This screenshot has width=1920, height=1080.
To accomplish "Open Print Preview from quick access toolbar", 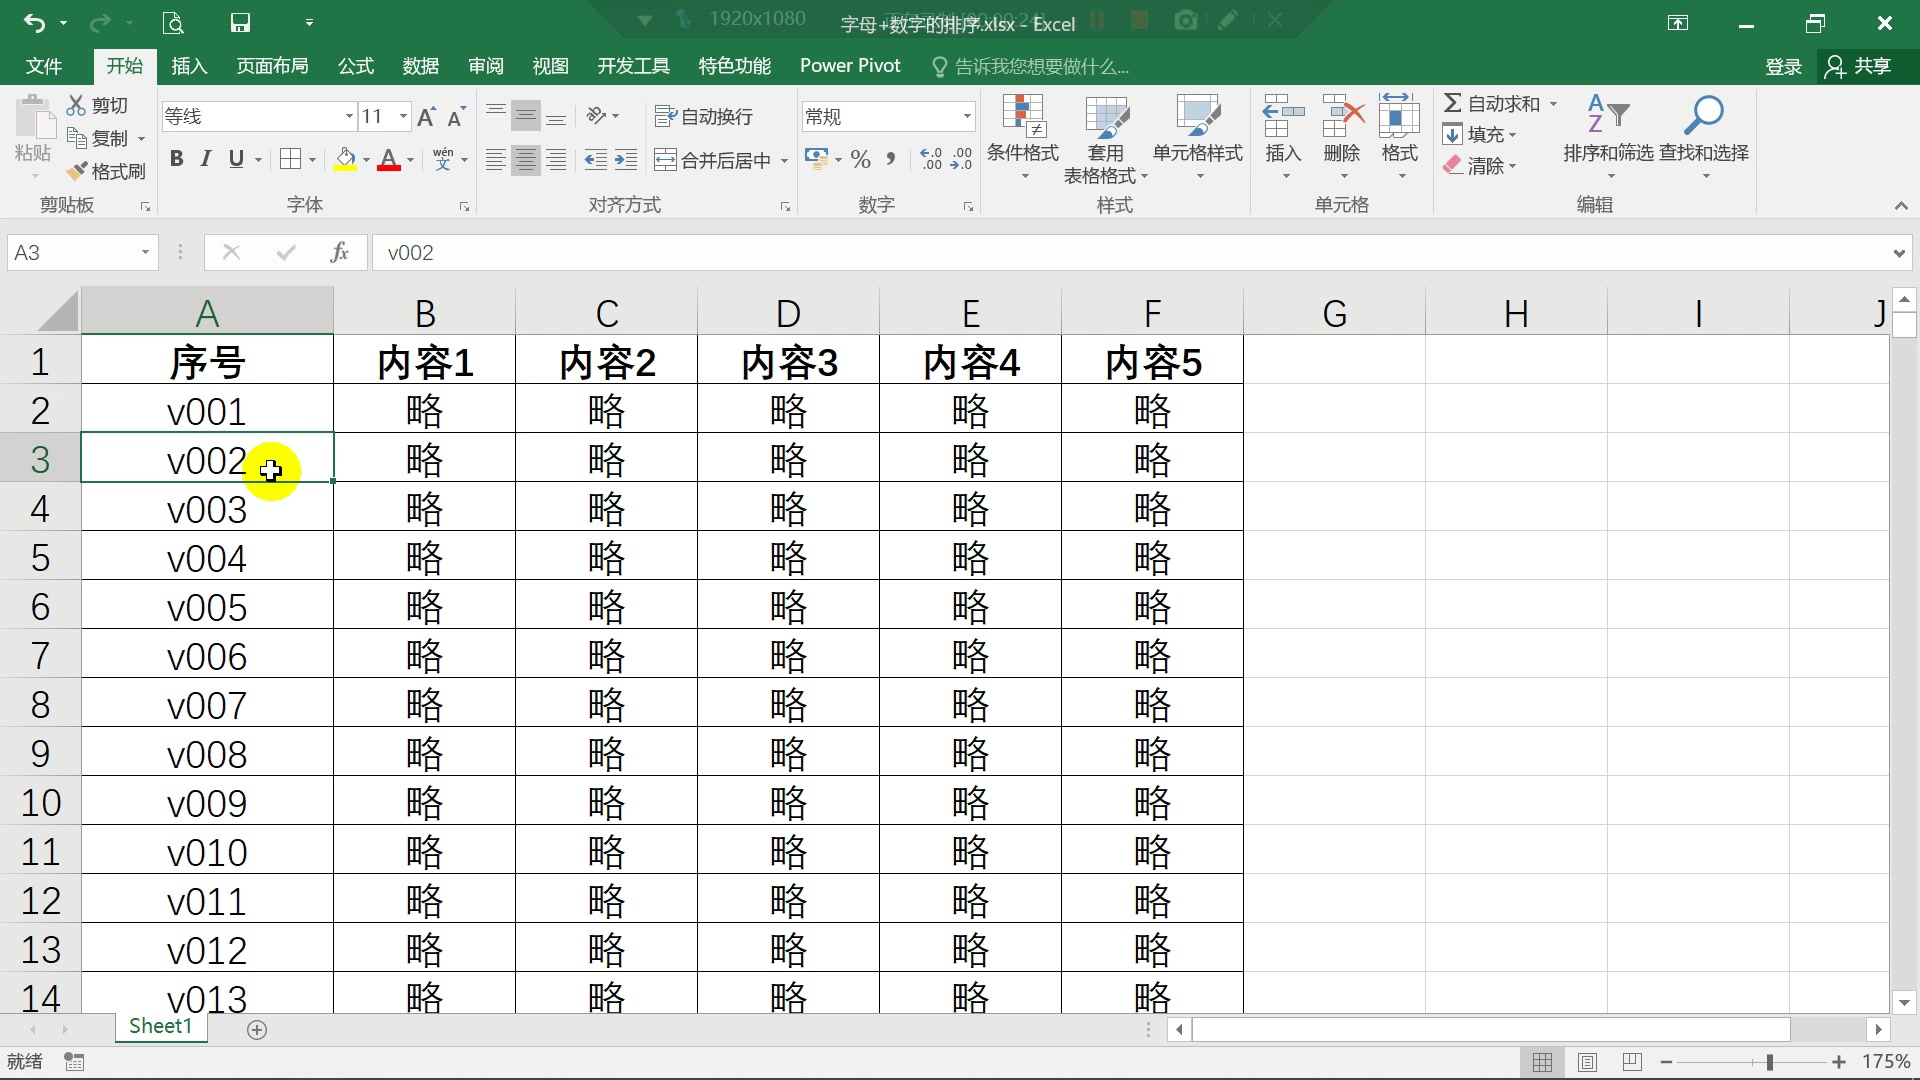I will coord(173,22).
